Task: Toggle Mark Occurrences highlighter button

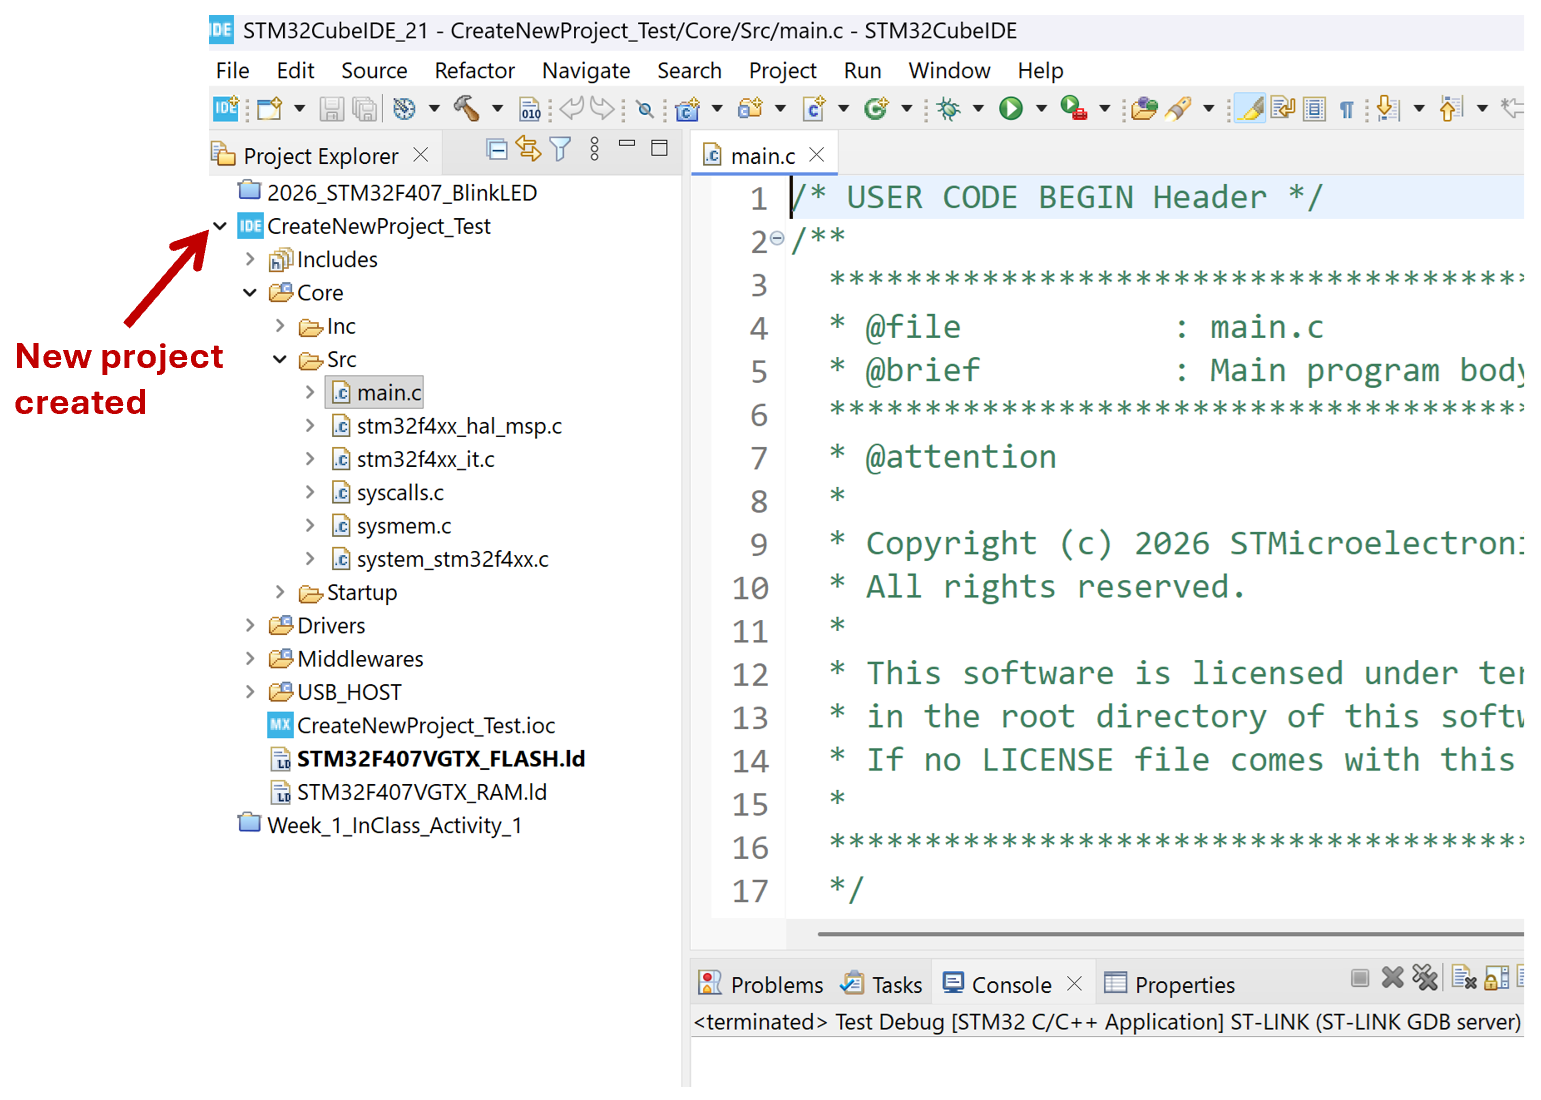Action: click(x=1250, y=108)
